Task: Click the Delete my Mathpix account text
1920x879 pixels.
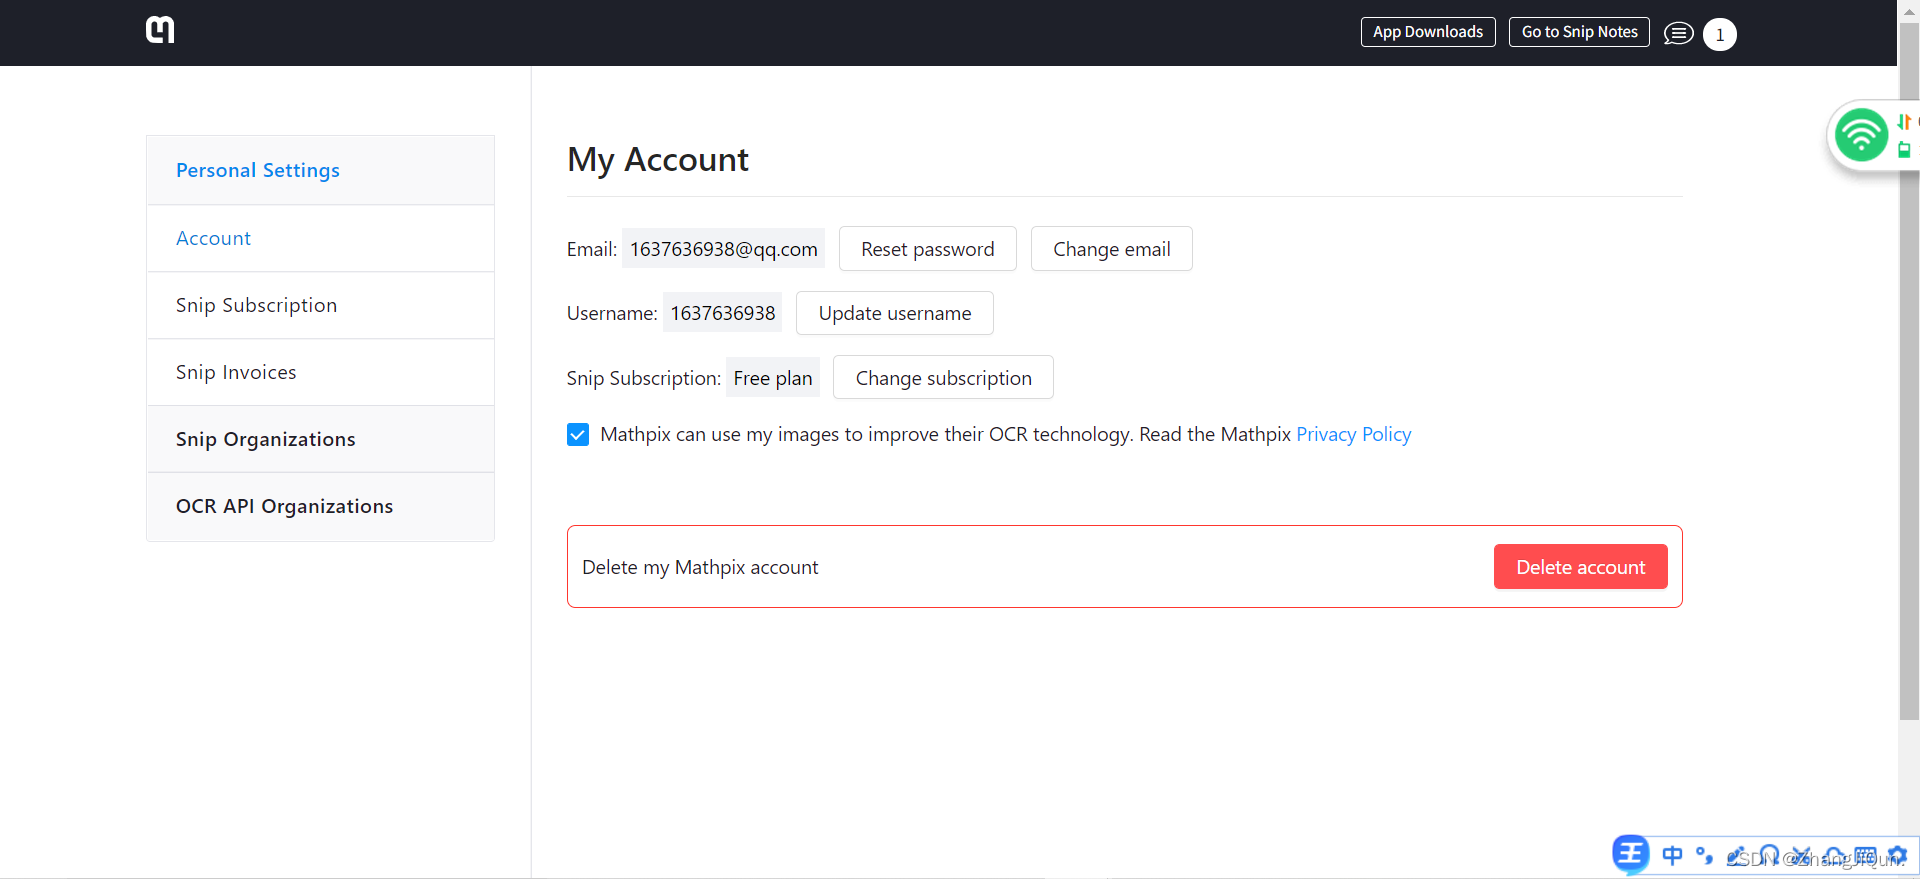Action: pyautogui.click(x=700, y=567)
